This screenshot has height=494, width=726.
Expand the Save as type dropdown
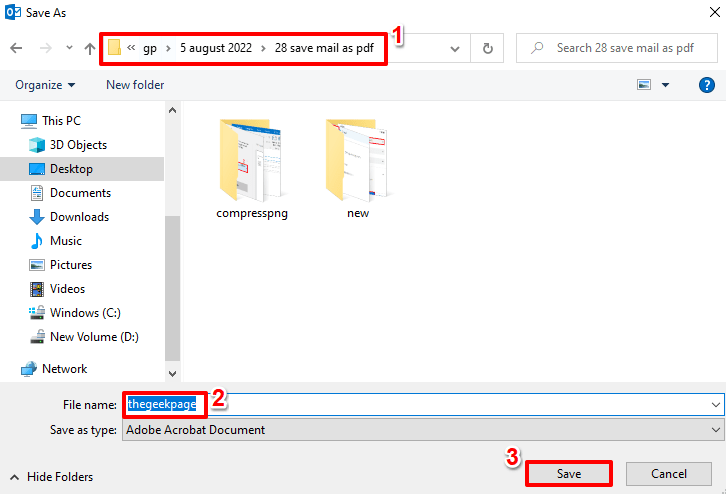point(715,430)
